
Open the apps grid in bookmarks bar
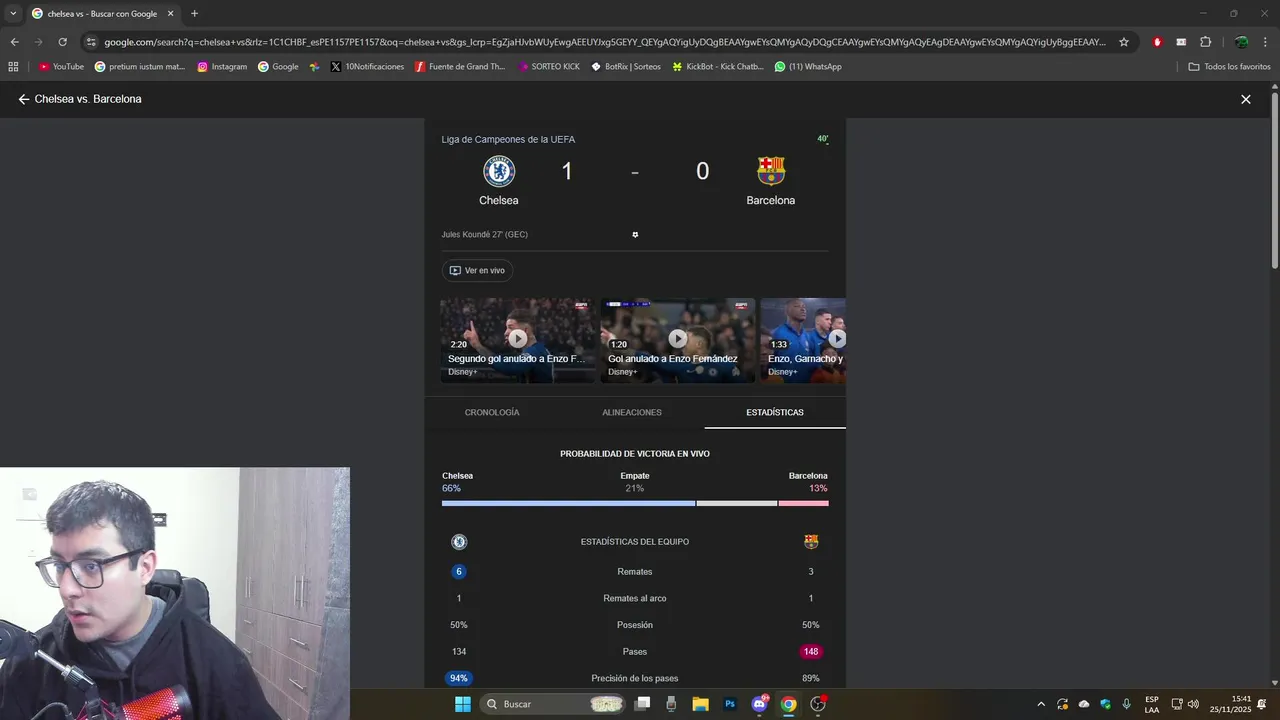pyautogui.click(x=13, y=67)
